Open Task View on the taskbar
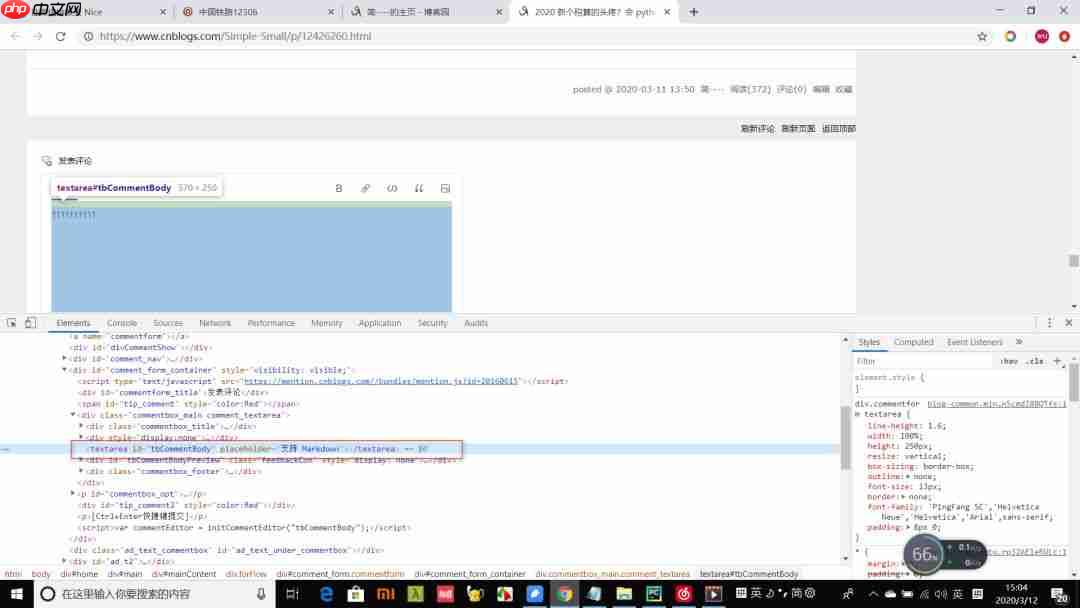1080x608 pixels. [292, 594]
